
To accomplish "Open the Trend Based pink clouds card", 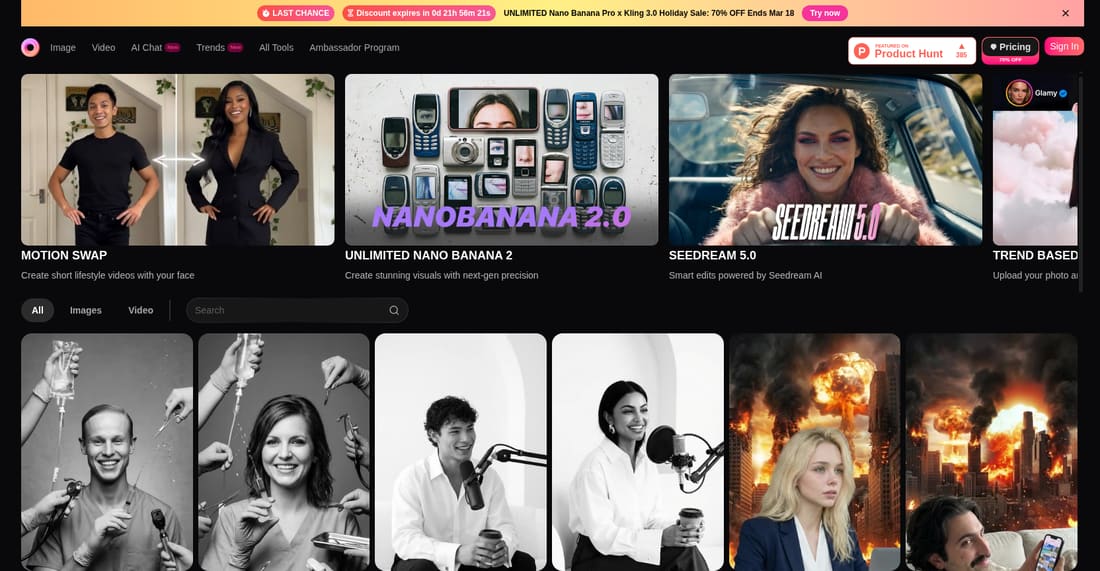I will [1035, 160].
